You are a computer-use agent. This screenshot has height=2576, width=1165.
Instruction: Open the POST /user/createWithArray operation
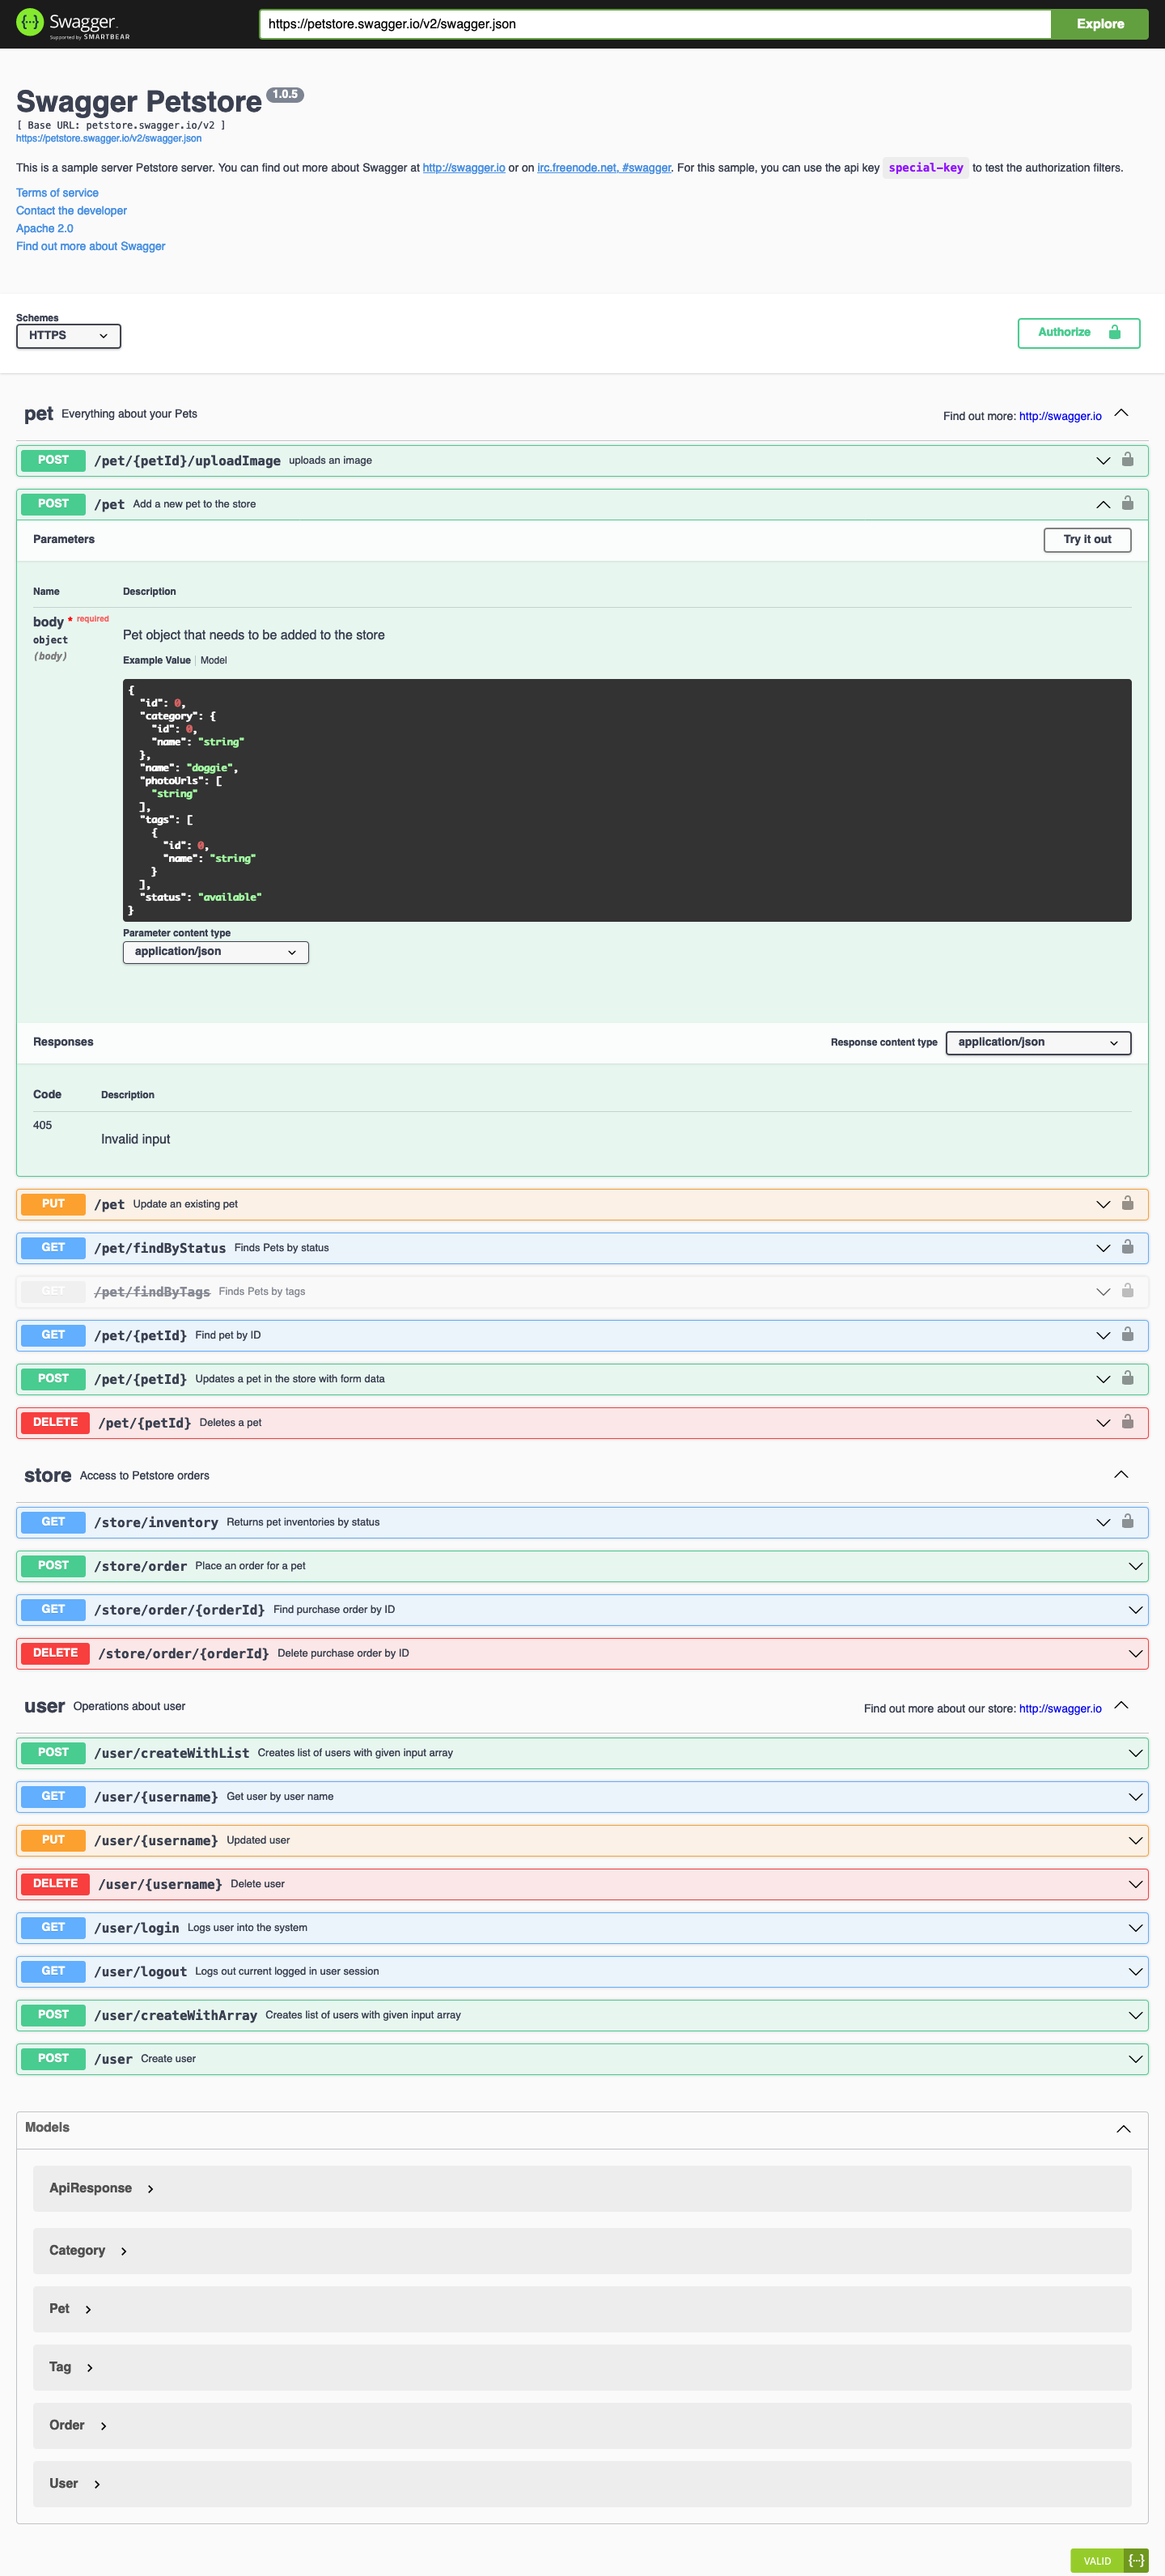click(582, 2015)
